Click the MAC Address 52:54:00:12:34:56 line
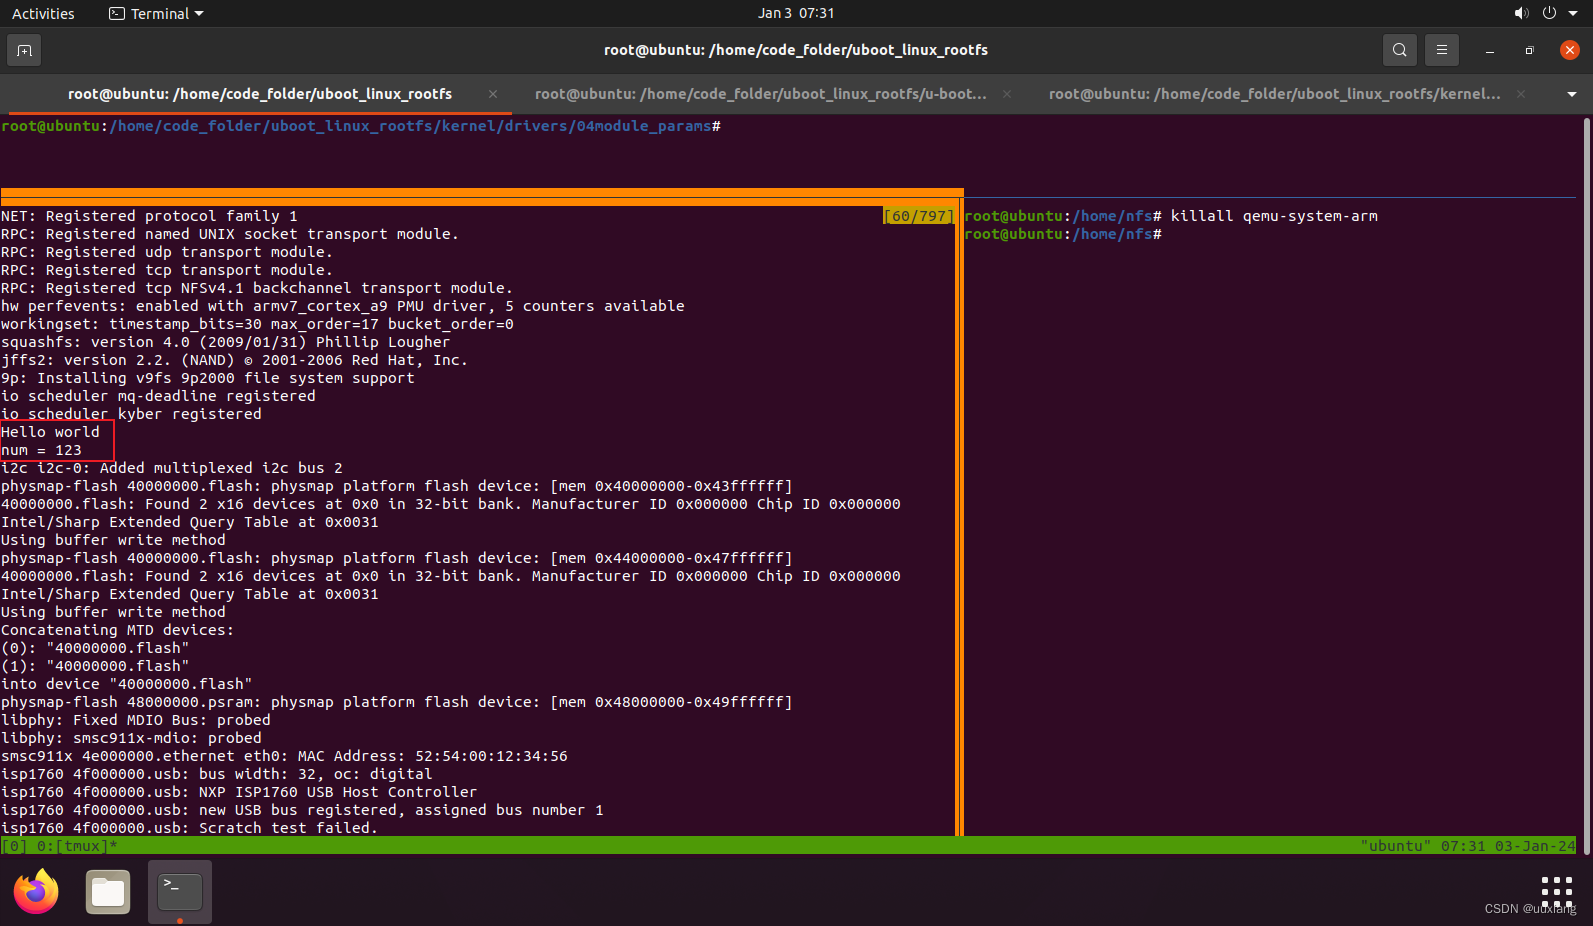 (x=284, y=756)
